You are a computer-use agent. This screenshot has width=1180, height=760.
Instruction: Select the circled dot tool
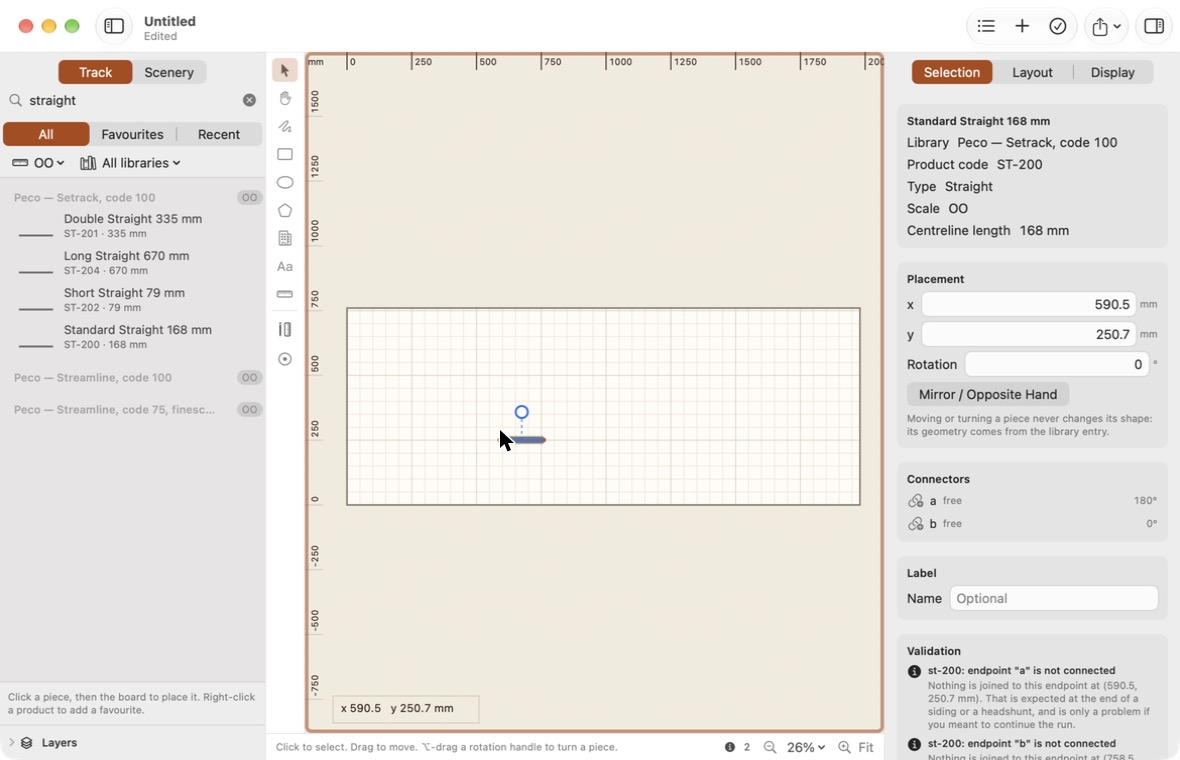(284, 359)
